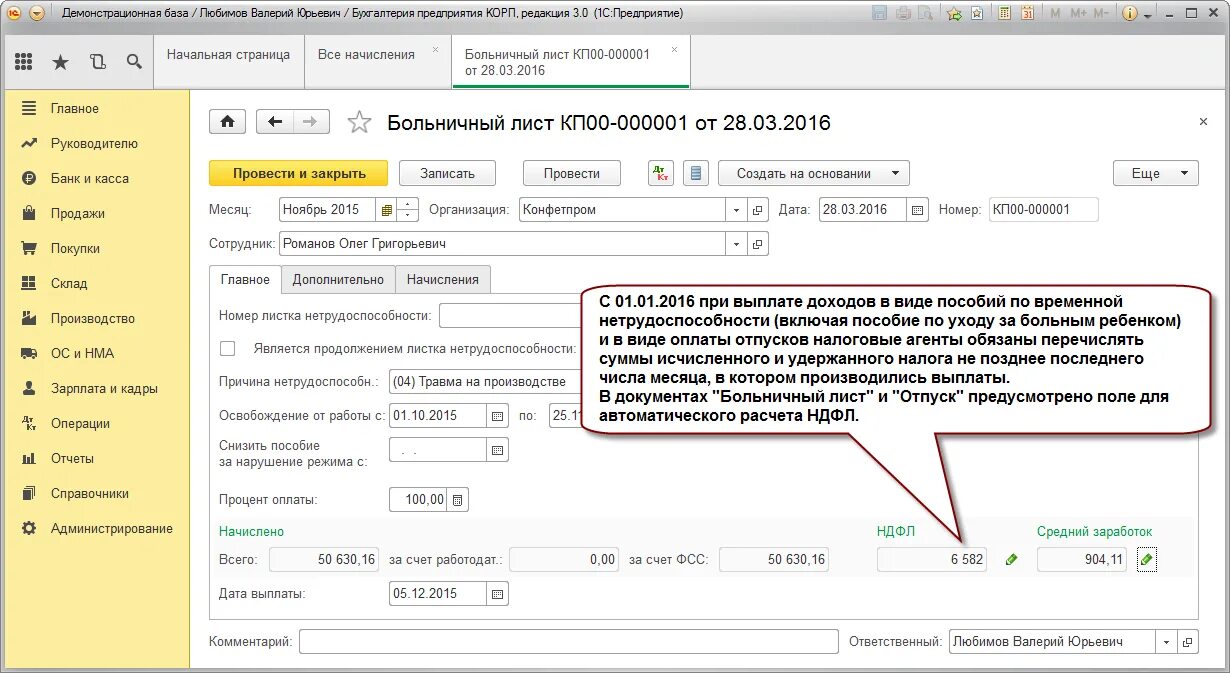
Task: Click Провести и закрыть
Action: [x=299, y=173]
